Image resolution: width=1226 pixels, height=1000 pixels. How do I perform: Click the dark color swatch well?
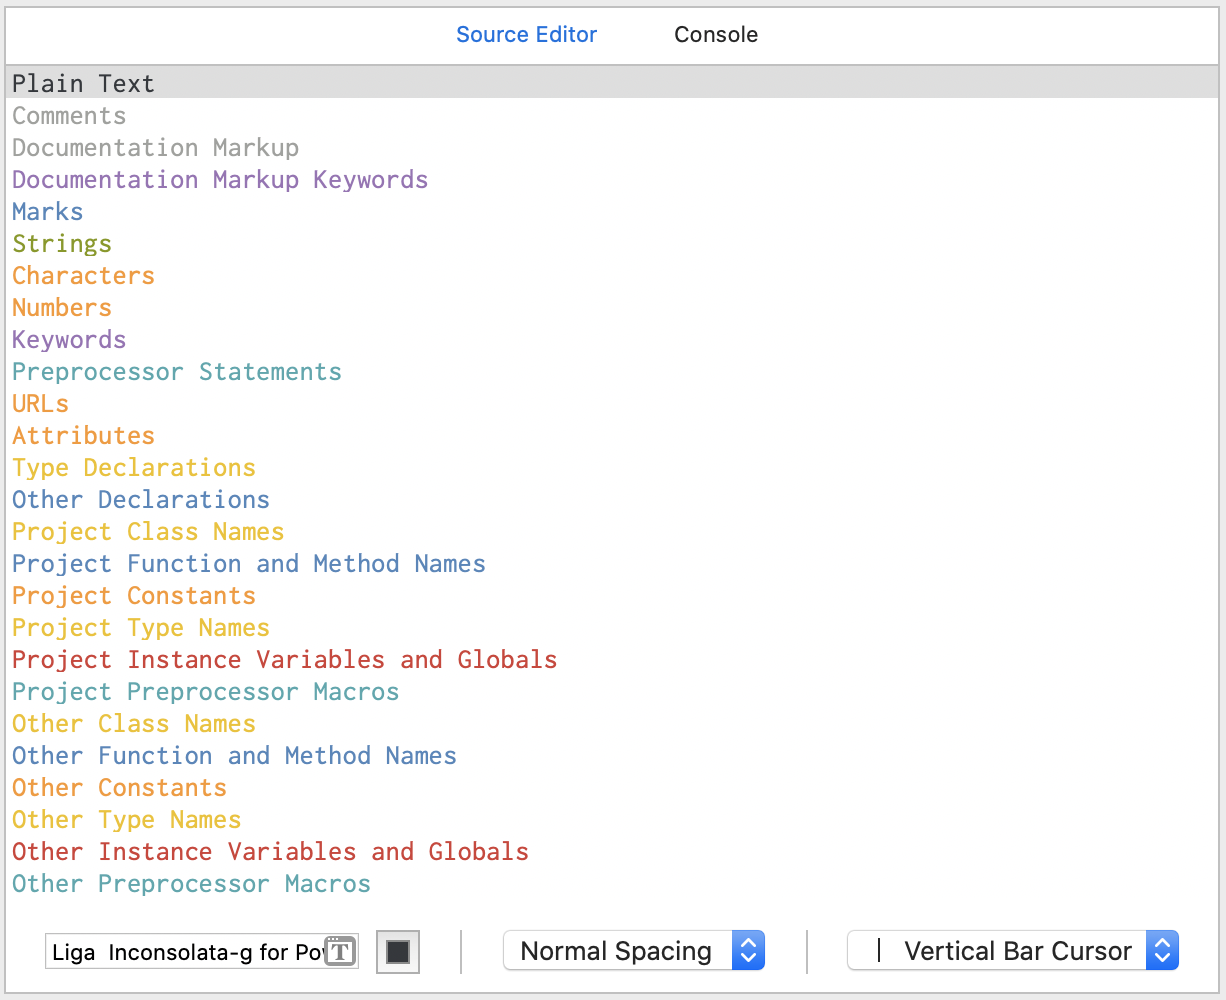pyautogui.click(x=398, y=952)
